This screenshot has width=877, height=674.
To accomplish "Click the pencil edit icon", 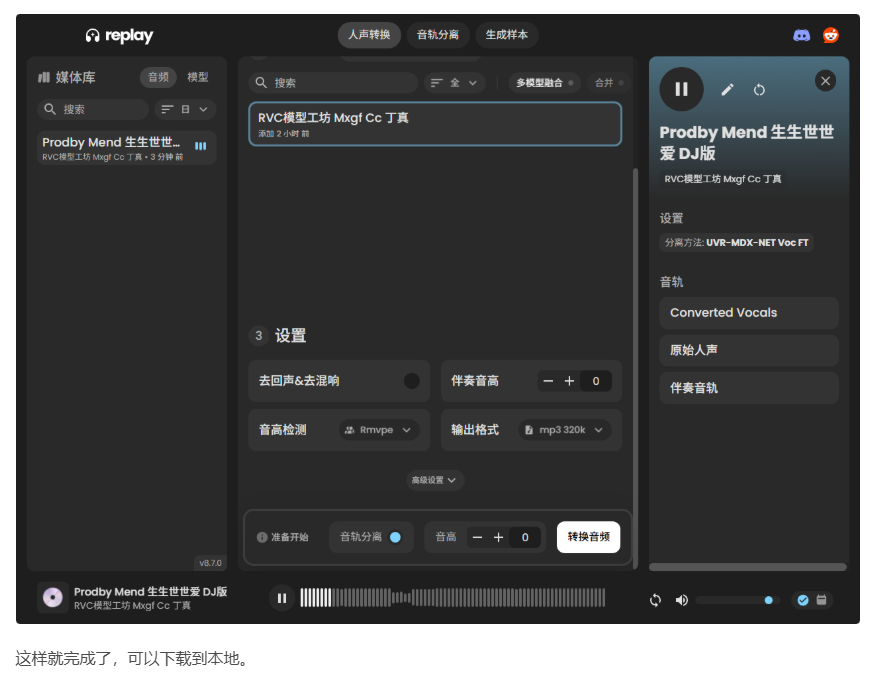I will pyautogui.click(x=727, y=89).
